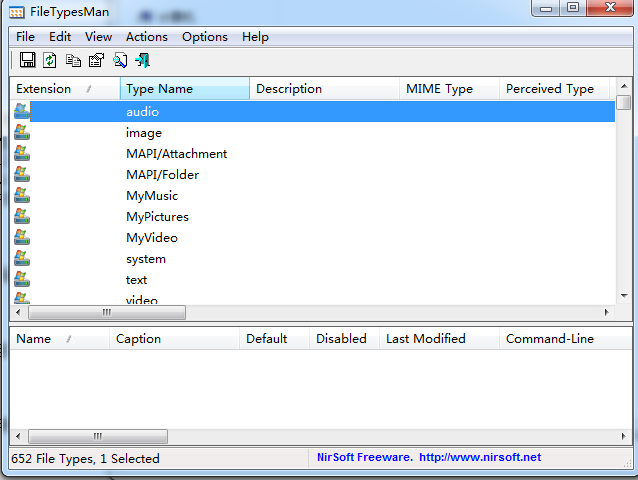The image size is (638, 480).
Task: Click the Save Selected Items toolbar icon
Action: 28,60
